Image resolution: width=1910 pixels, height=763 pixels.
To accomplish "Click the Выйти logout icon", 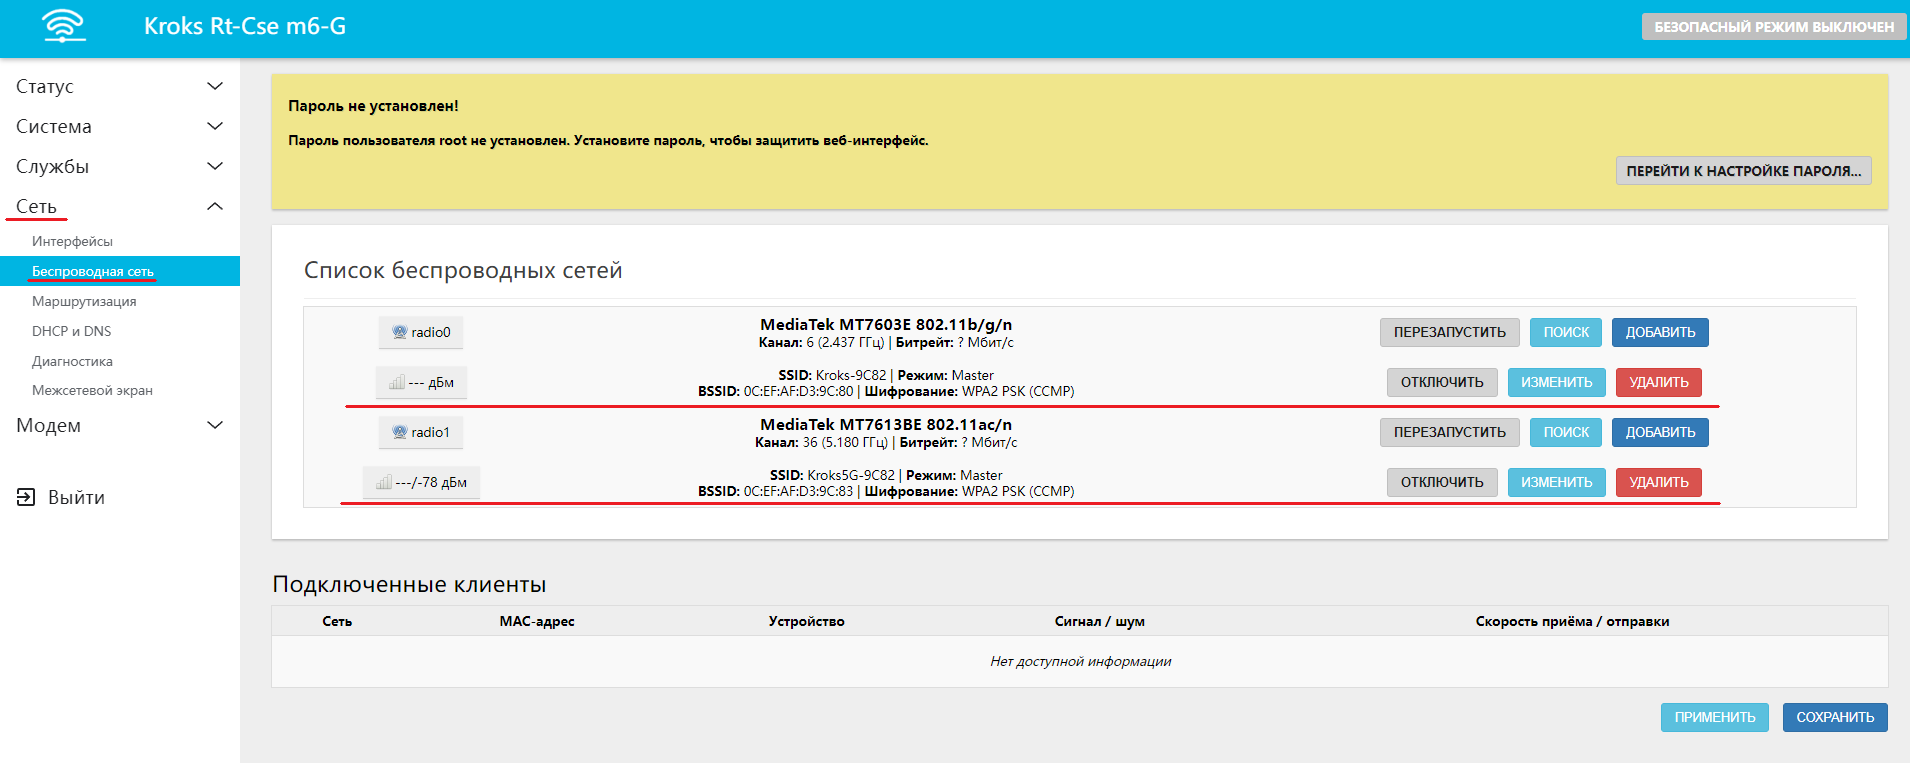I will [26, 497].
